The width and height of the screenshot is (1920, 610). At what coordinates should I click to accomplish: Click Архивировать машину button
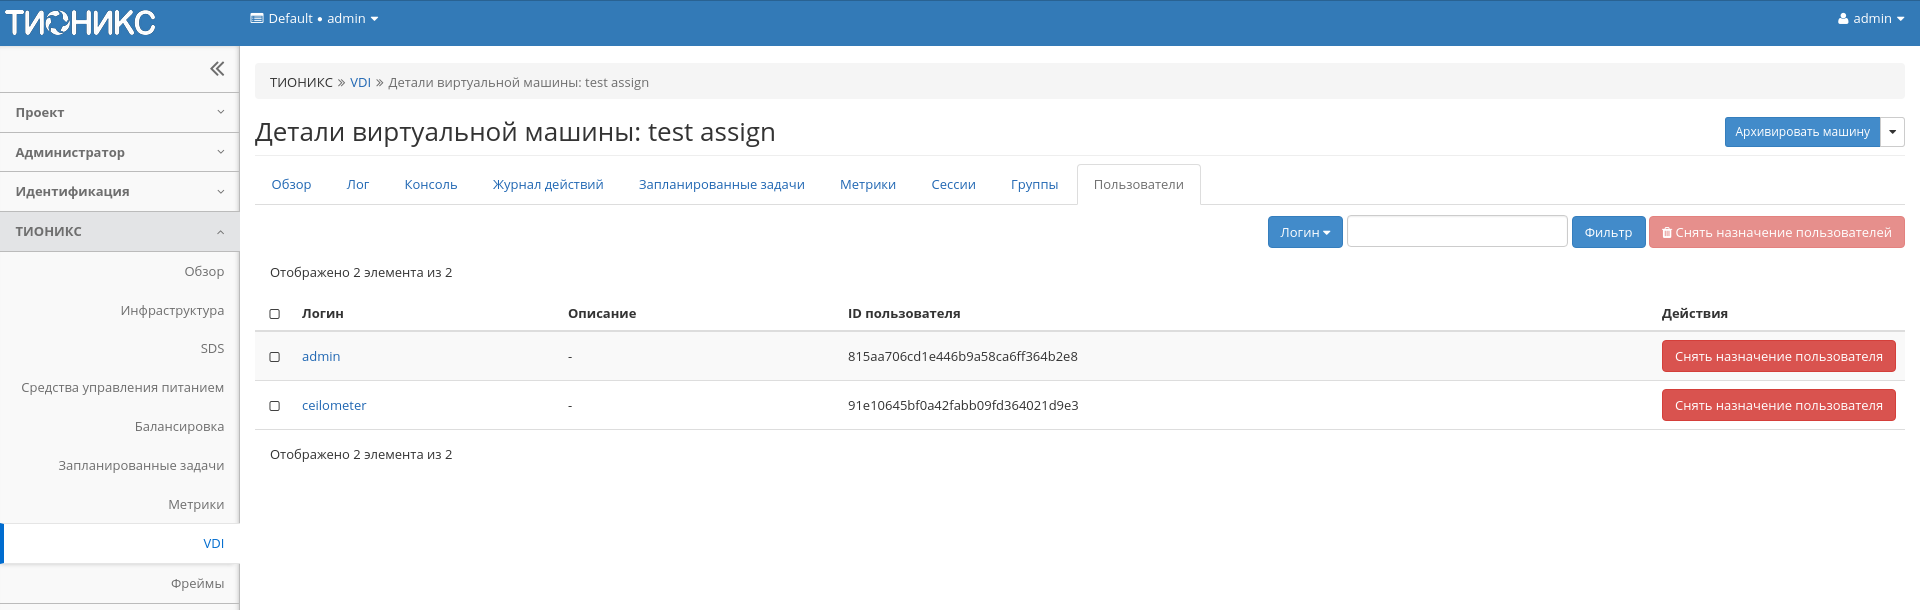pyautogui.click(x=1801, y=132)
